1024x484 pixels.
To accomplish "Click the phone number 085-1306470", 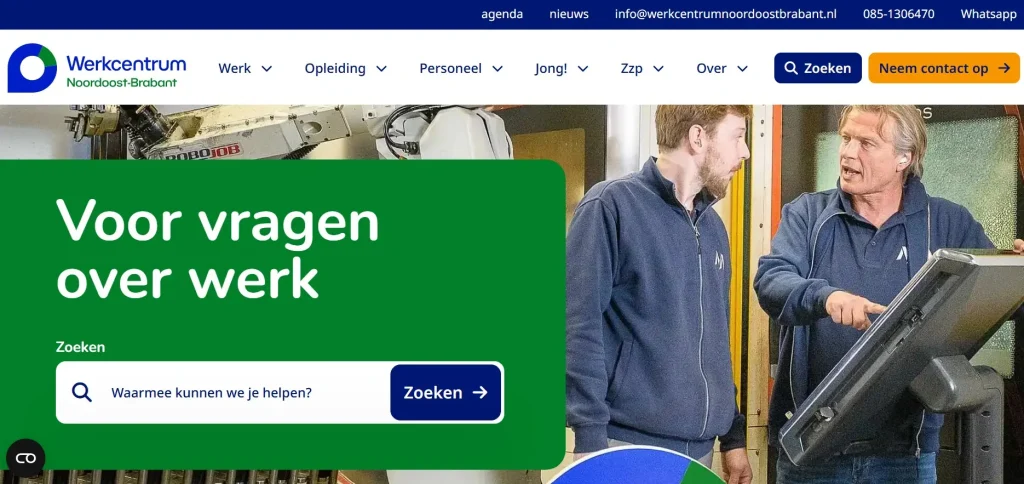I will pyautogui.click(x=899, y=14).
